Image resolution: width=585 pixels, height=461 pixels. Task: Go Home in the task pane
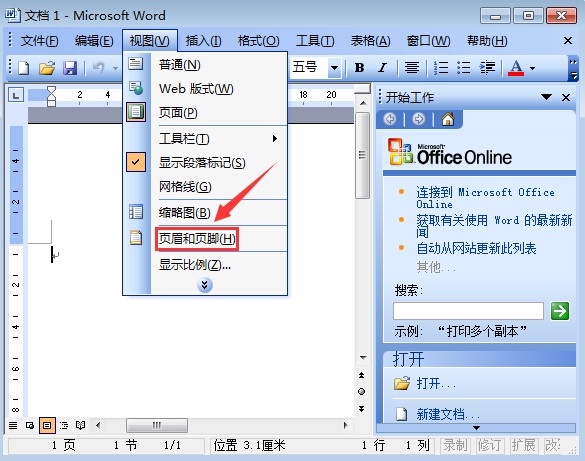(x=448, y=119)
